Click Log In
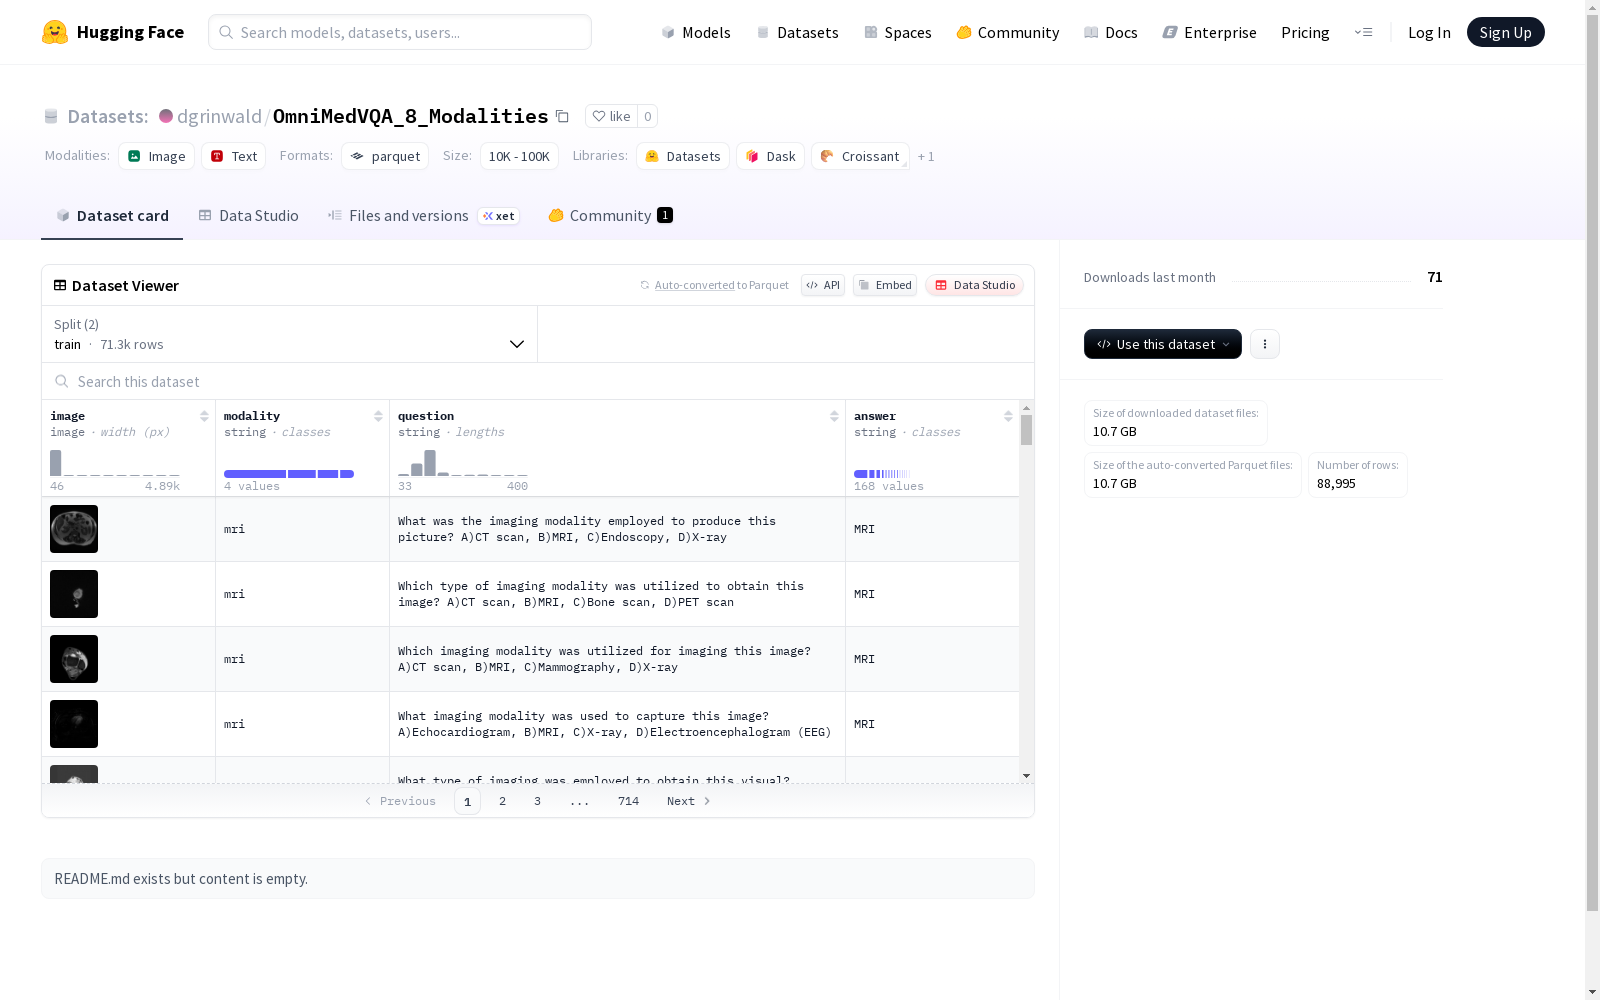 (x=1429, y=32)
